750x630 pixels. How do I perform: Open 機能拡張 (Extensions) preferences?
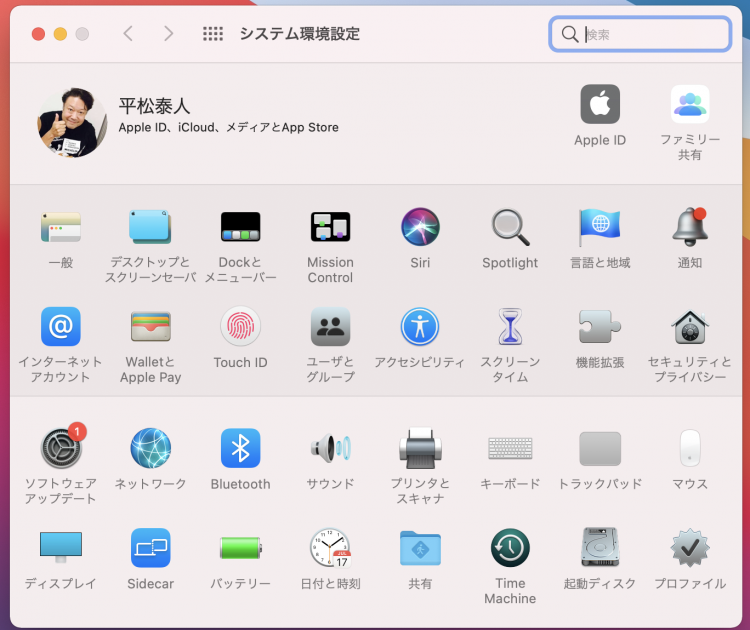[x=600, y=327]
